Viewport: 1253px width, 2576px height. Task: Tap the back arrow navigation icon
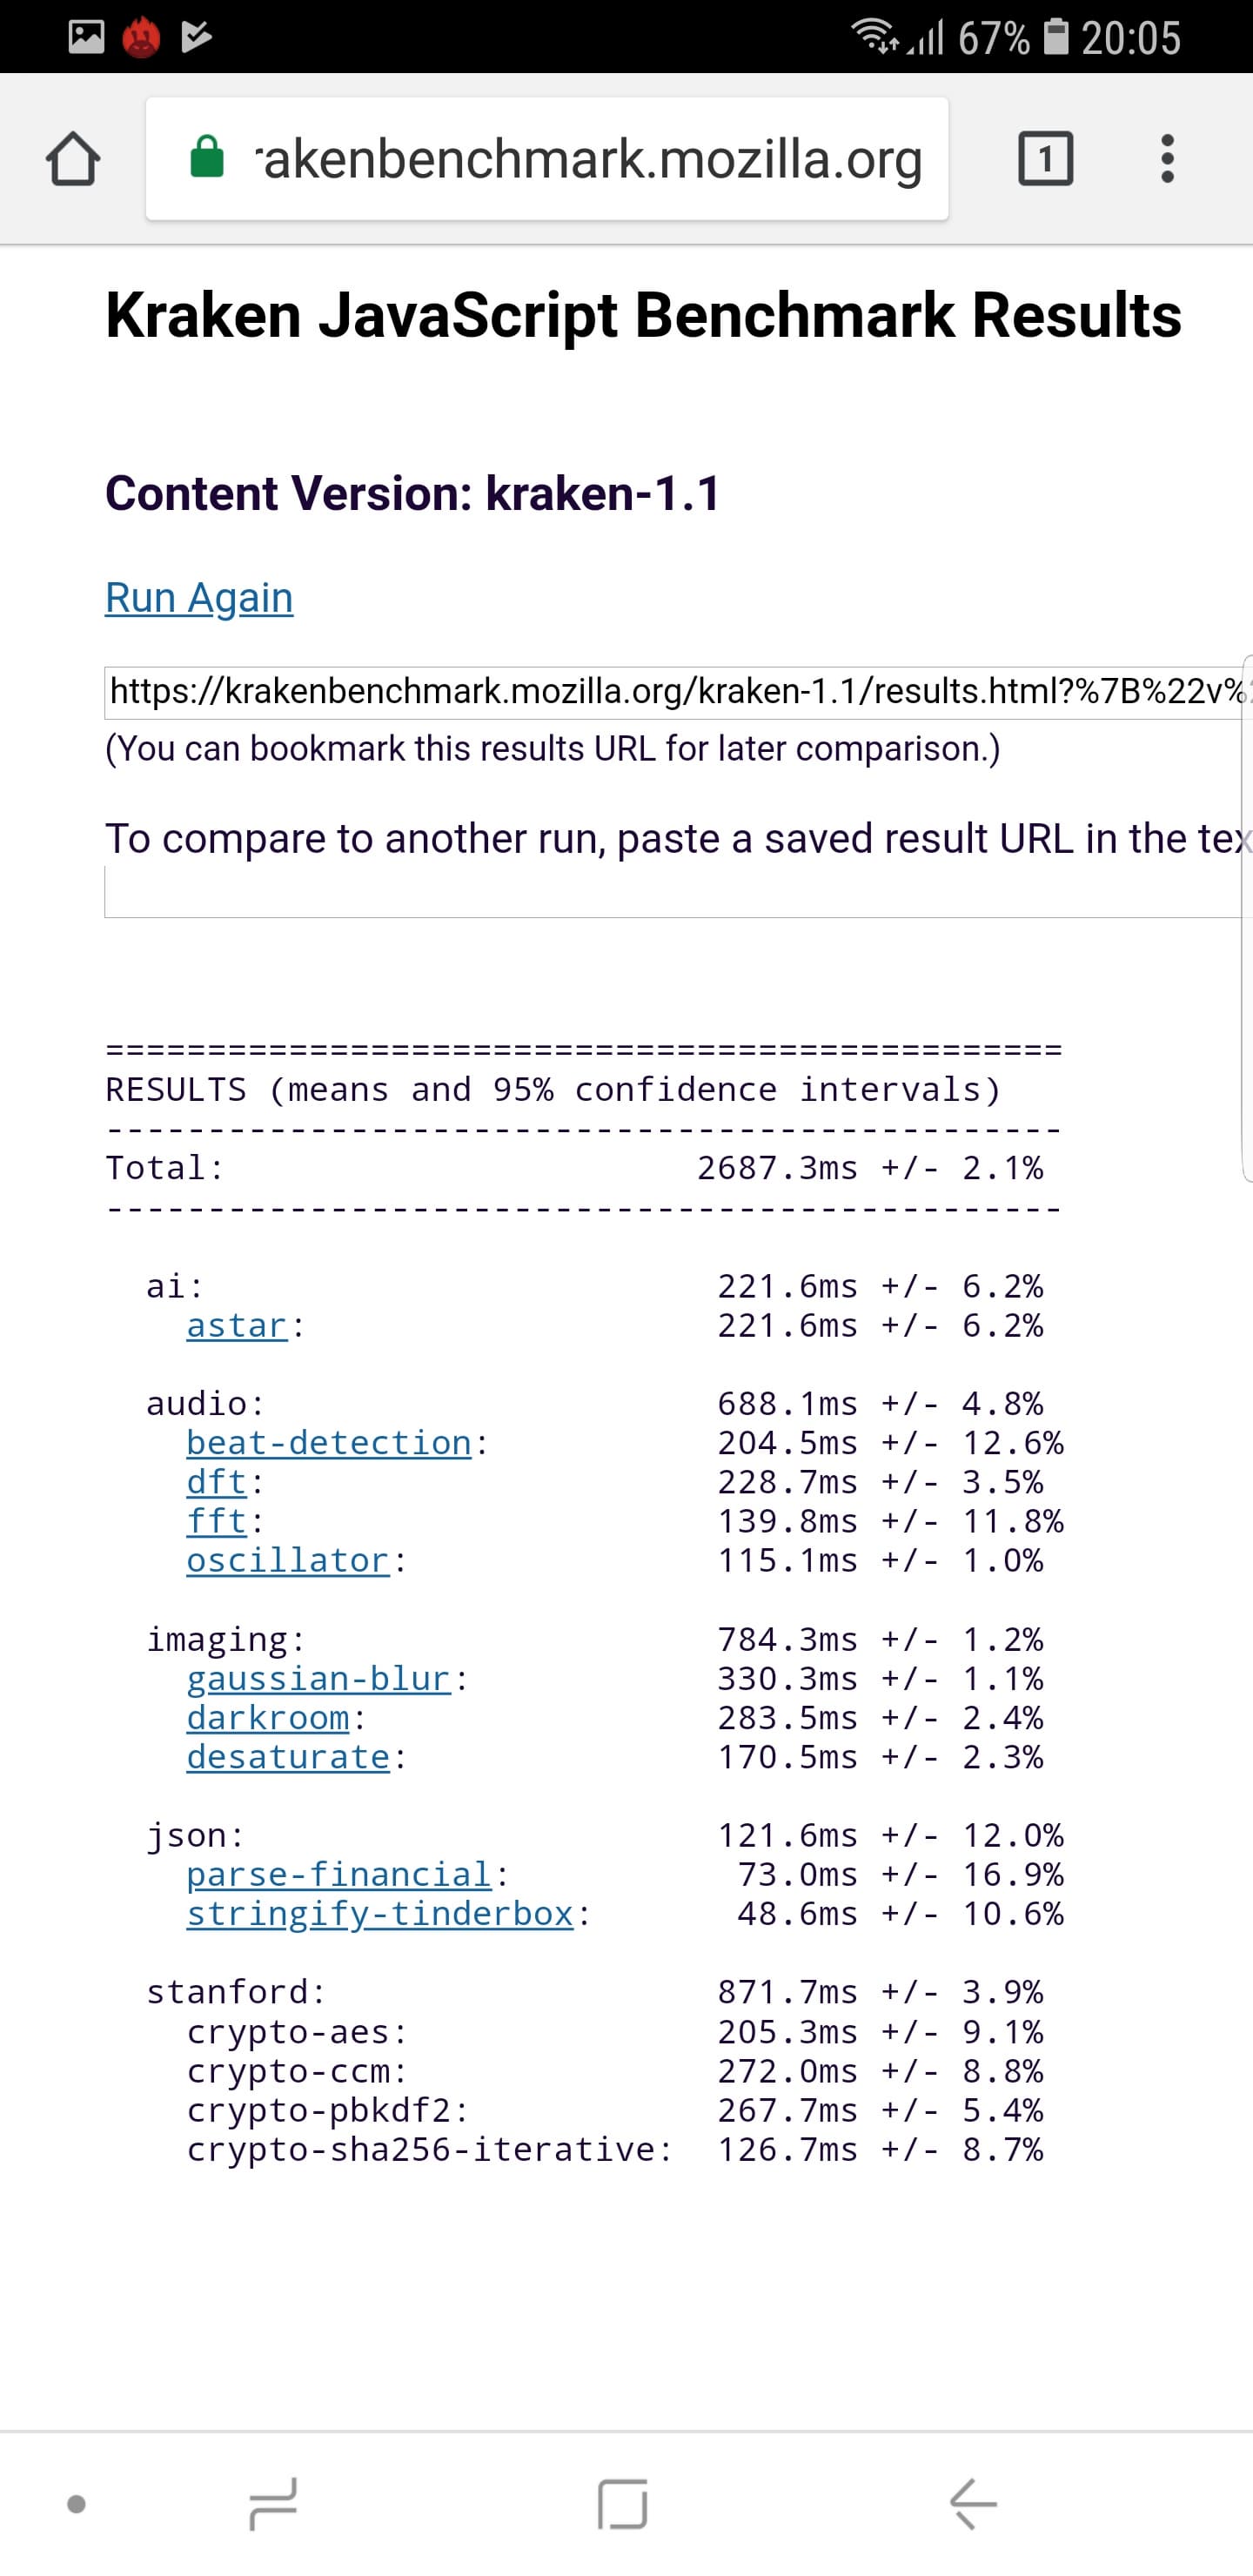(x=973, y=2504)
